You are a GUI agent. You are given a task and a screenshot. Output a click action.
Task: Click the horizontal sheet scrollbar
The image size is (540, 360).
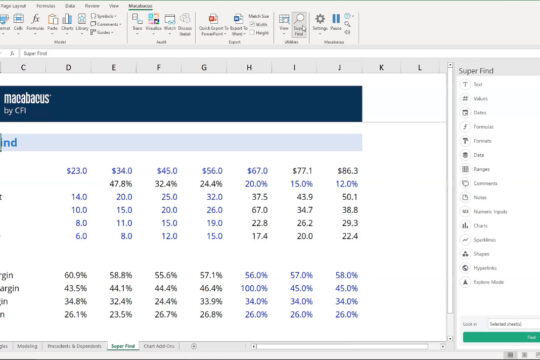pos(342,346)
